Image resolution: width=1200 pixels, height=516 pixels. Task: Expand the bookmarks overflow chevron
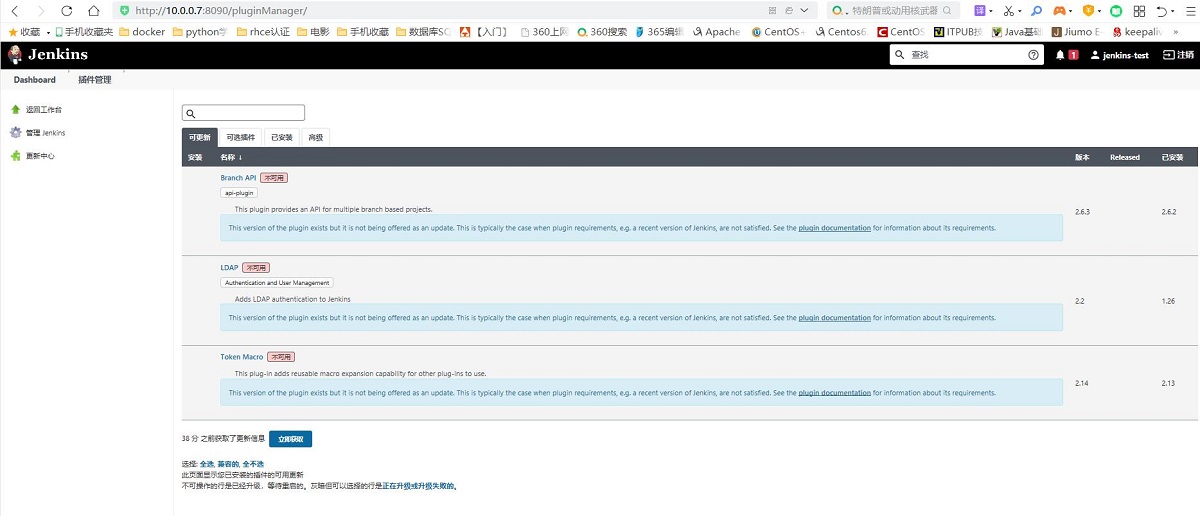(1175, 32)
